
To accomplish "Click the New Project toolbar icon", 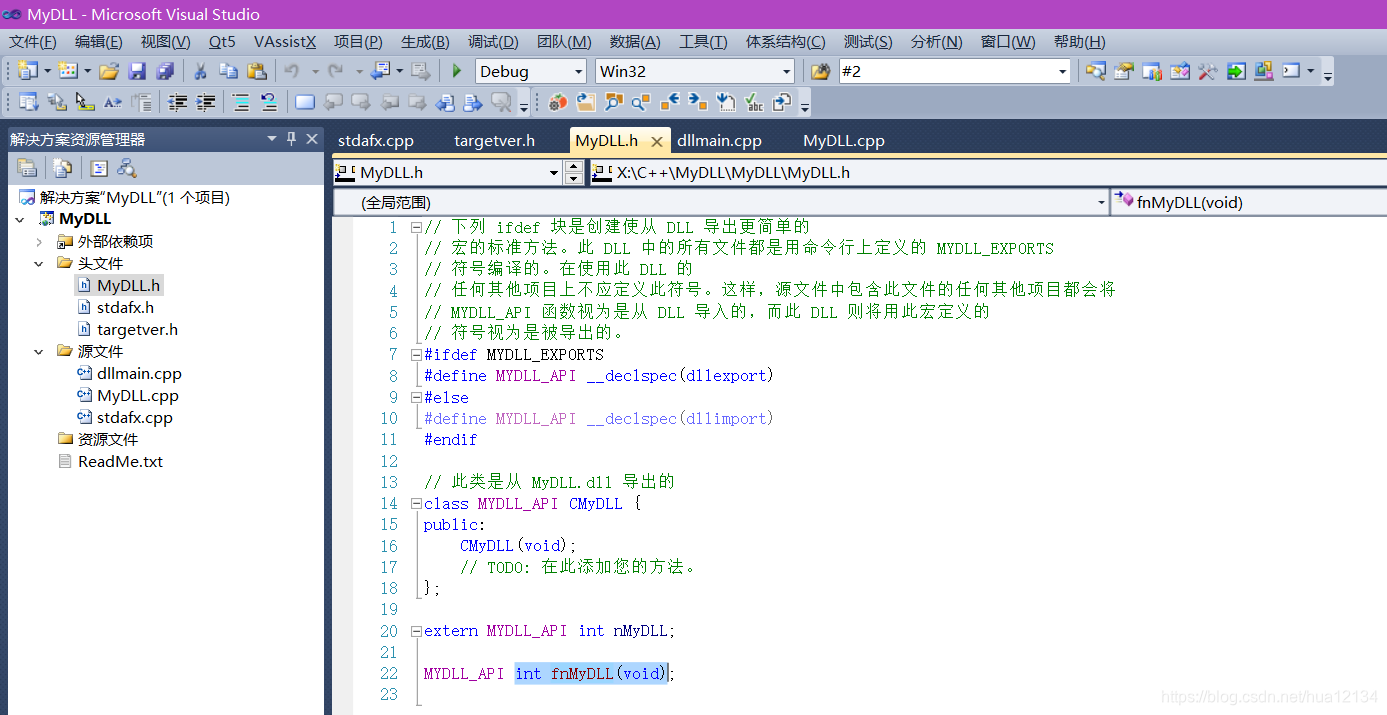I will coord(26,71).
